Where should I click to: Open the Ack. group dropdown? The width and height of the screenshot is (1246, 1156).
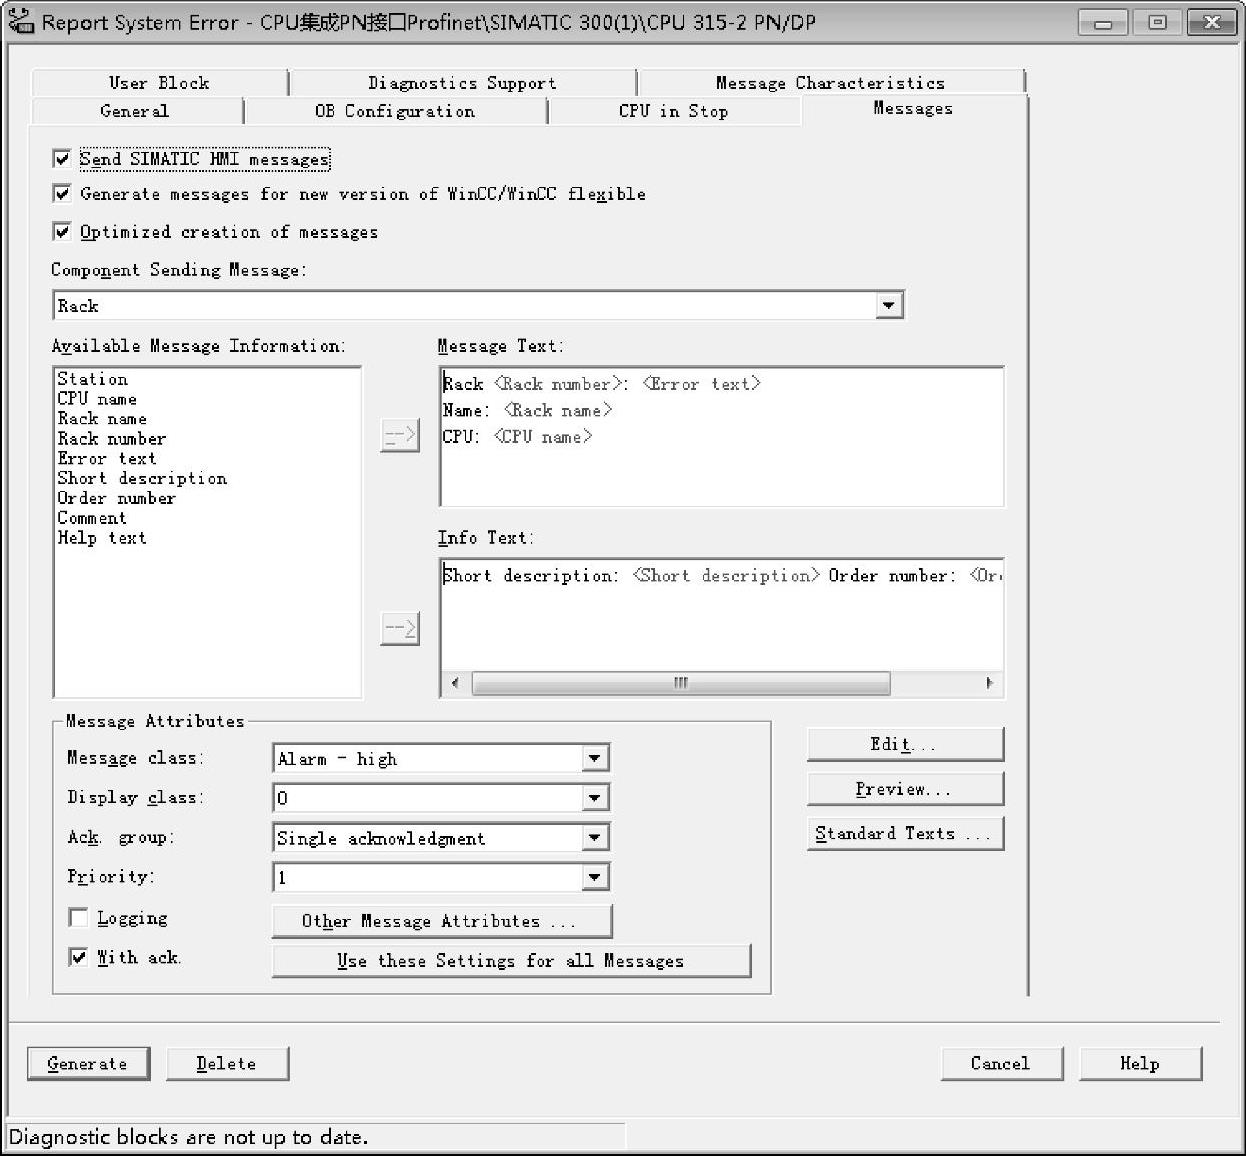click(x=595, y=838)
